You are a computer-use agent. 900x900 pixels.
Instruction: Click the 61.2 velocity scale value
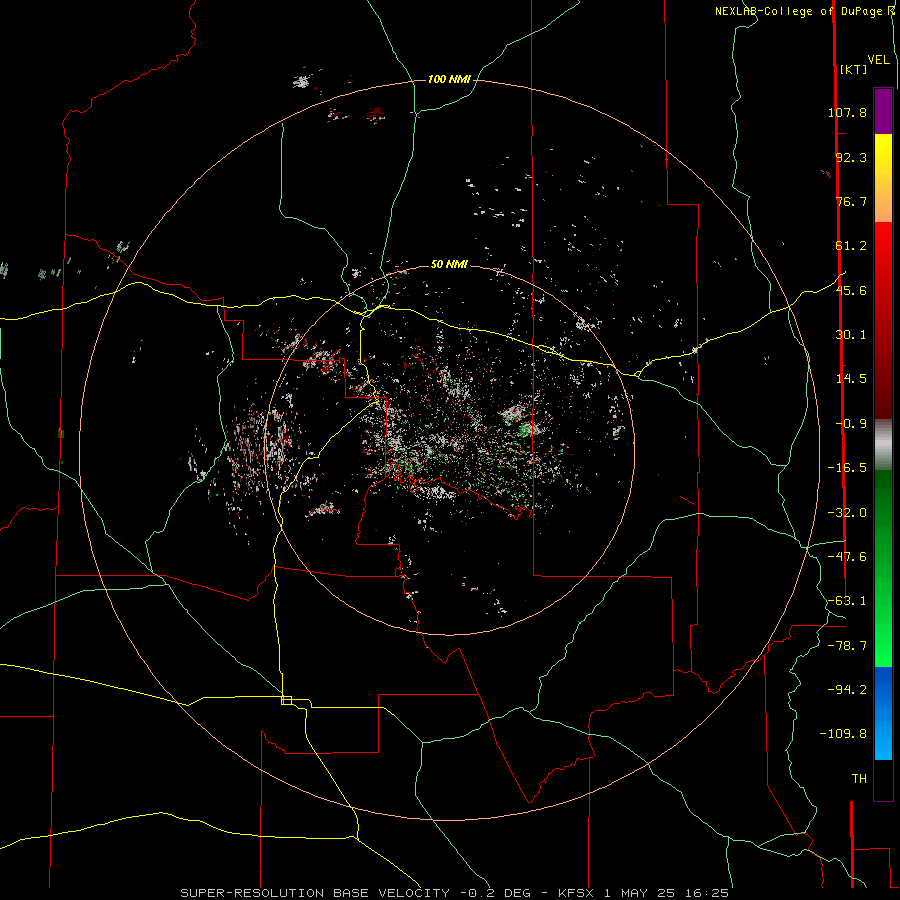[x=851, y=246]
